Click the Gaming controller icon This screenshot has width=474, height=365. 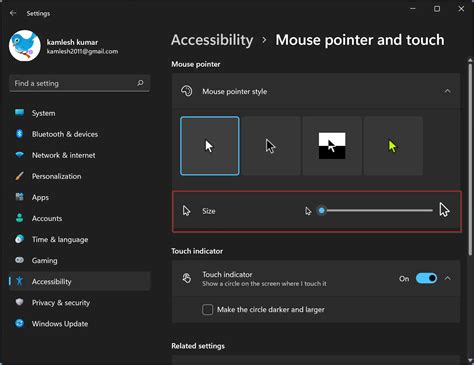[19, 260]
